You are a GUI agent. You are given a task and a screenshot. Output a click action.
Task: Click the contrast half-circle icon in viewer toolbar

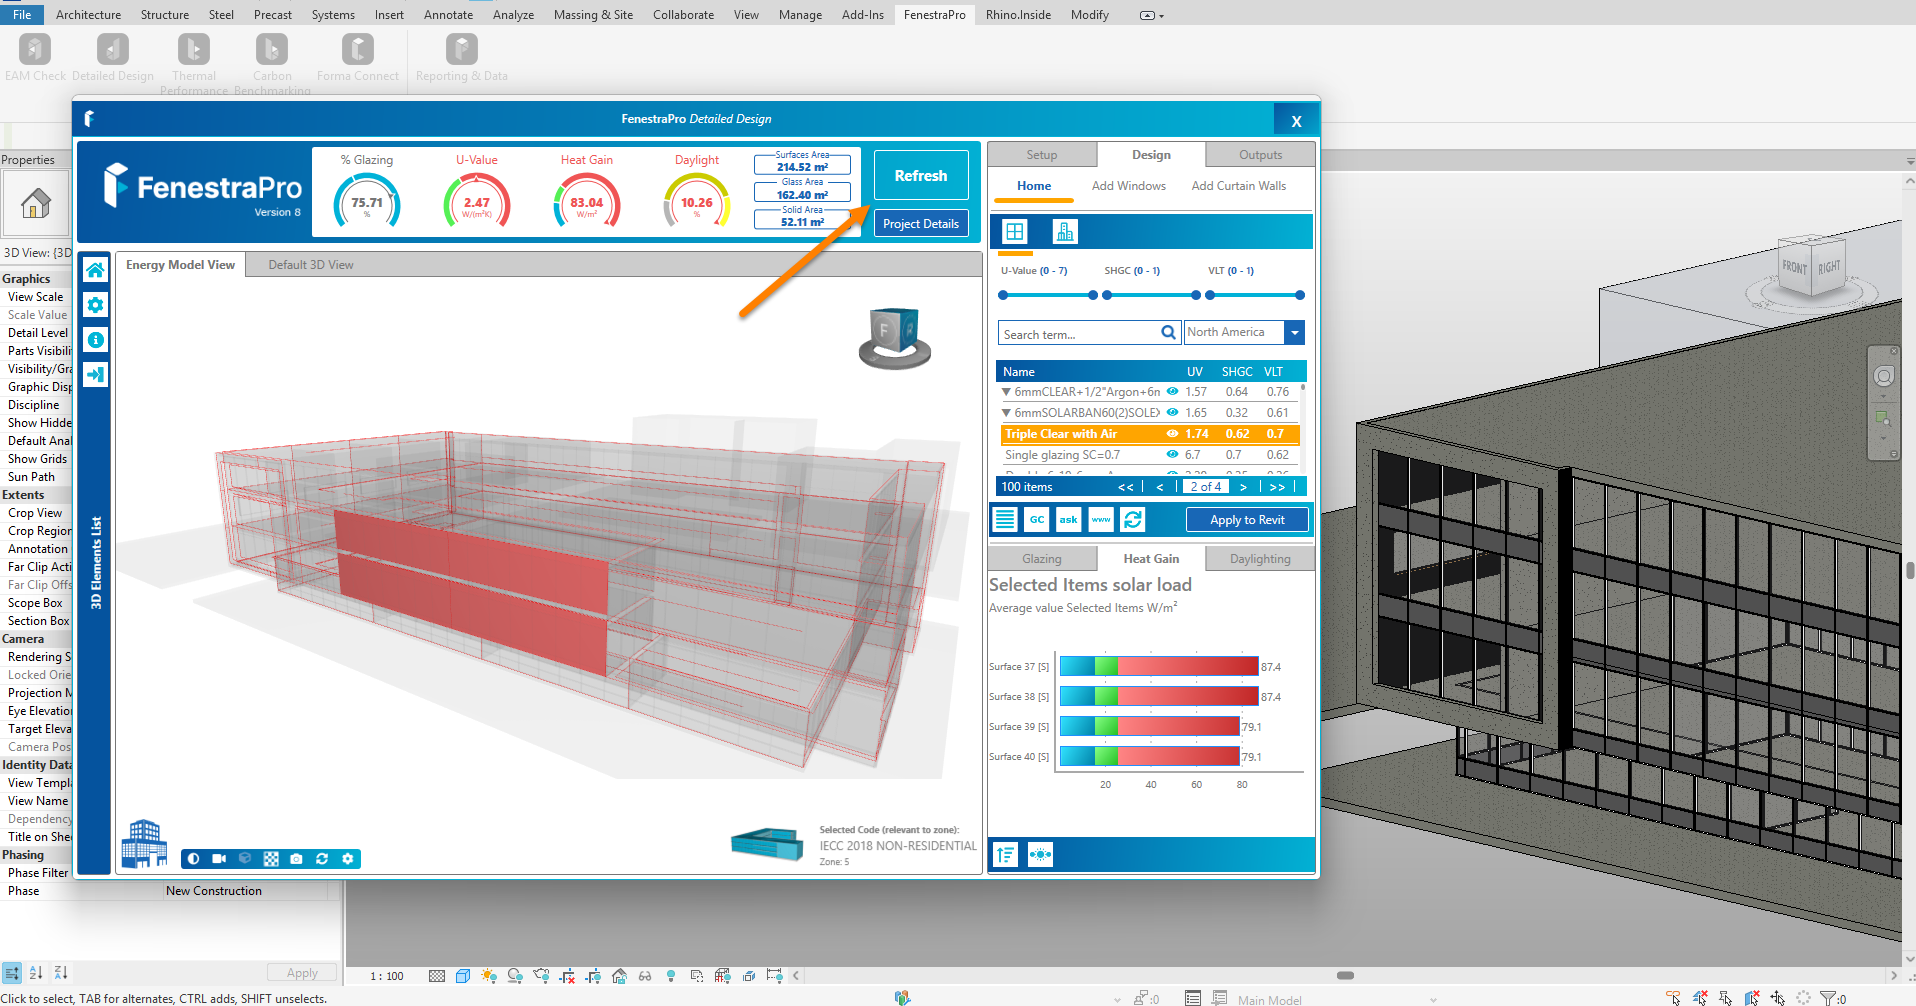click(193, 859)
